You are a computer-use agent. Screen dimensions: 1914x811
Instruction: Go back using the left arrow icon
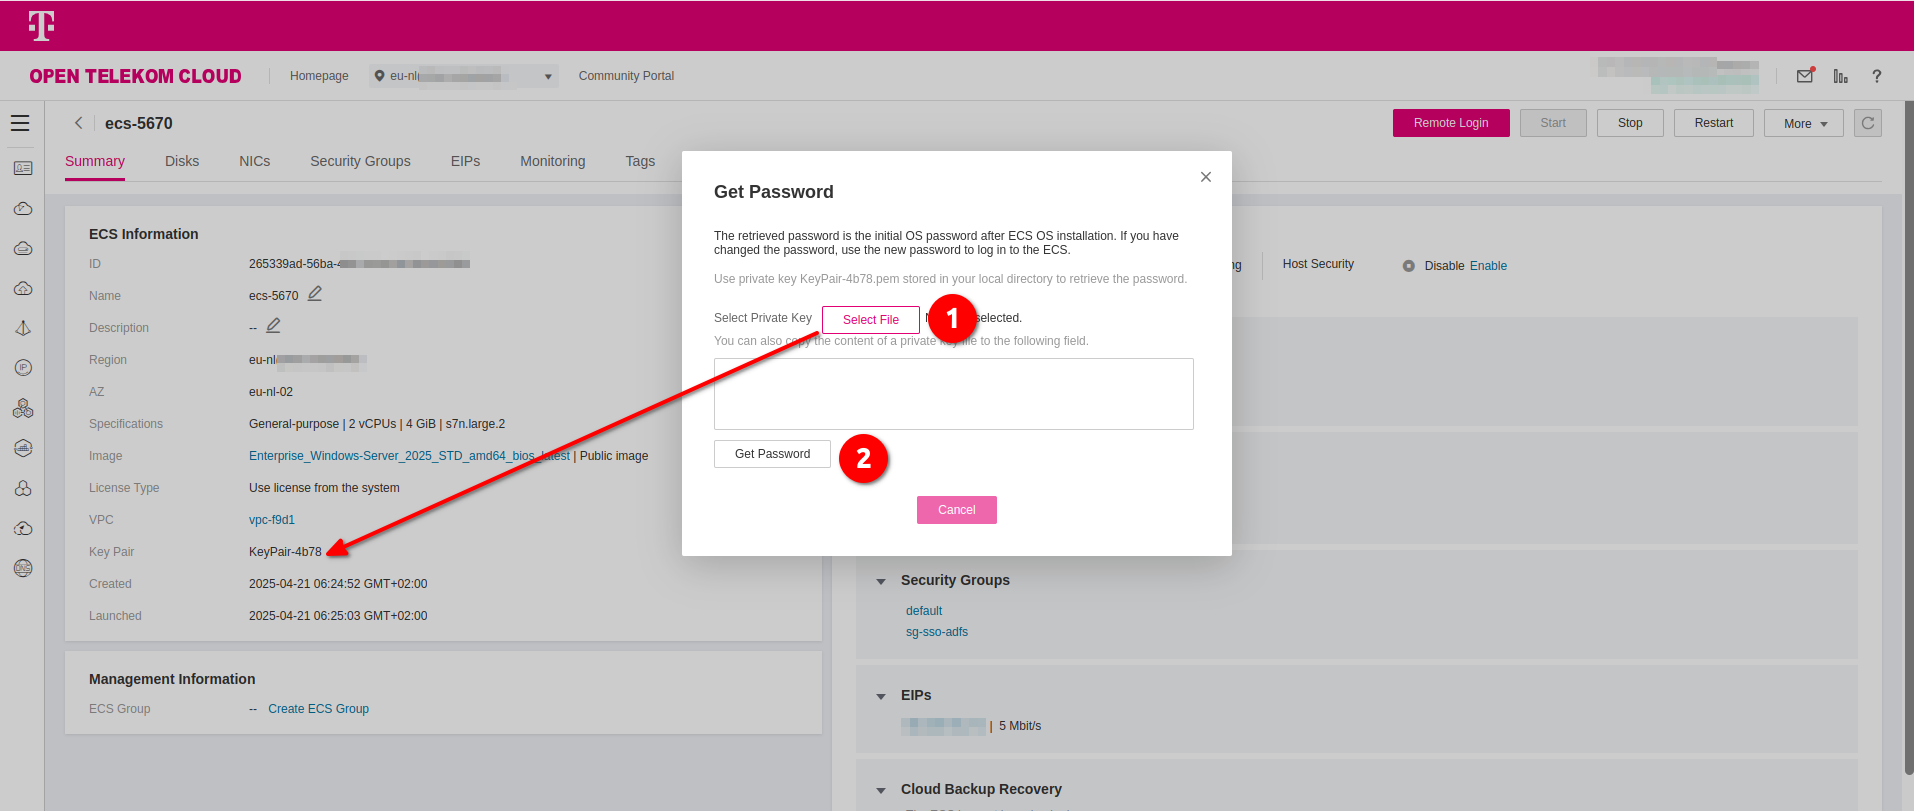point(78,123)
